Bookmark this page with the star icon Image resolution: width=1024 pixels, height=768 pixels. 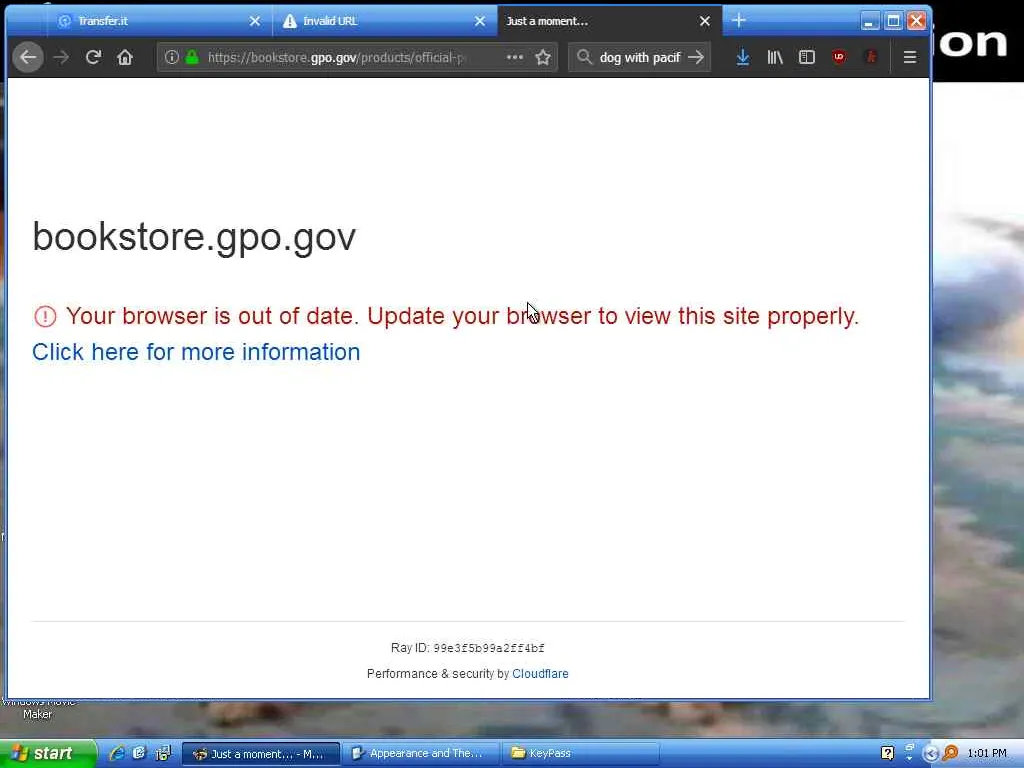click(x=543, y=57)
